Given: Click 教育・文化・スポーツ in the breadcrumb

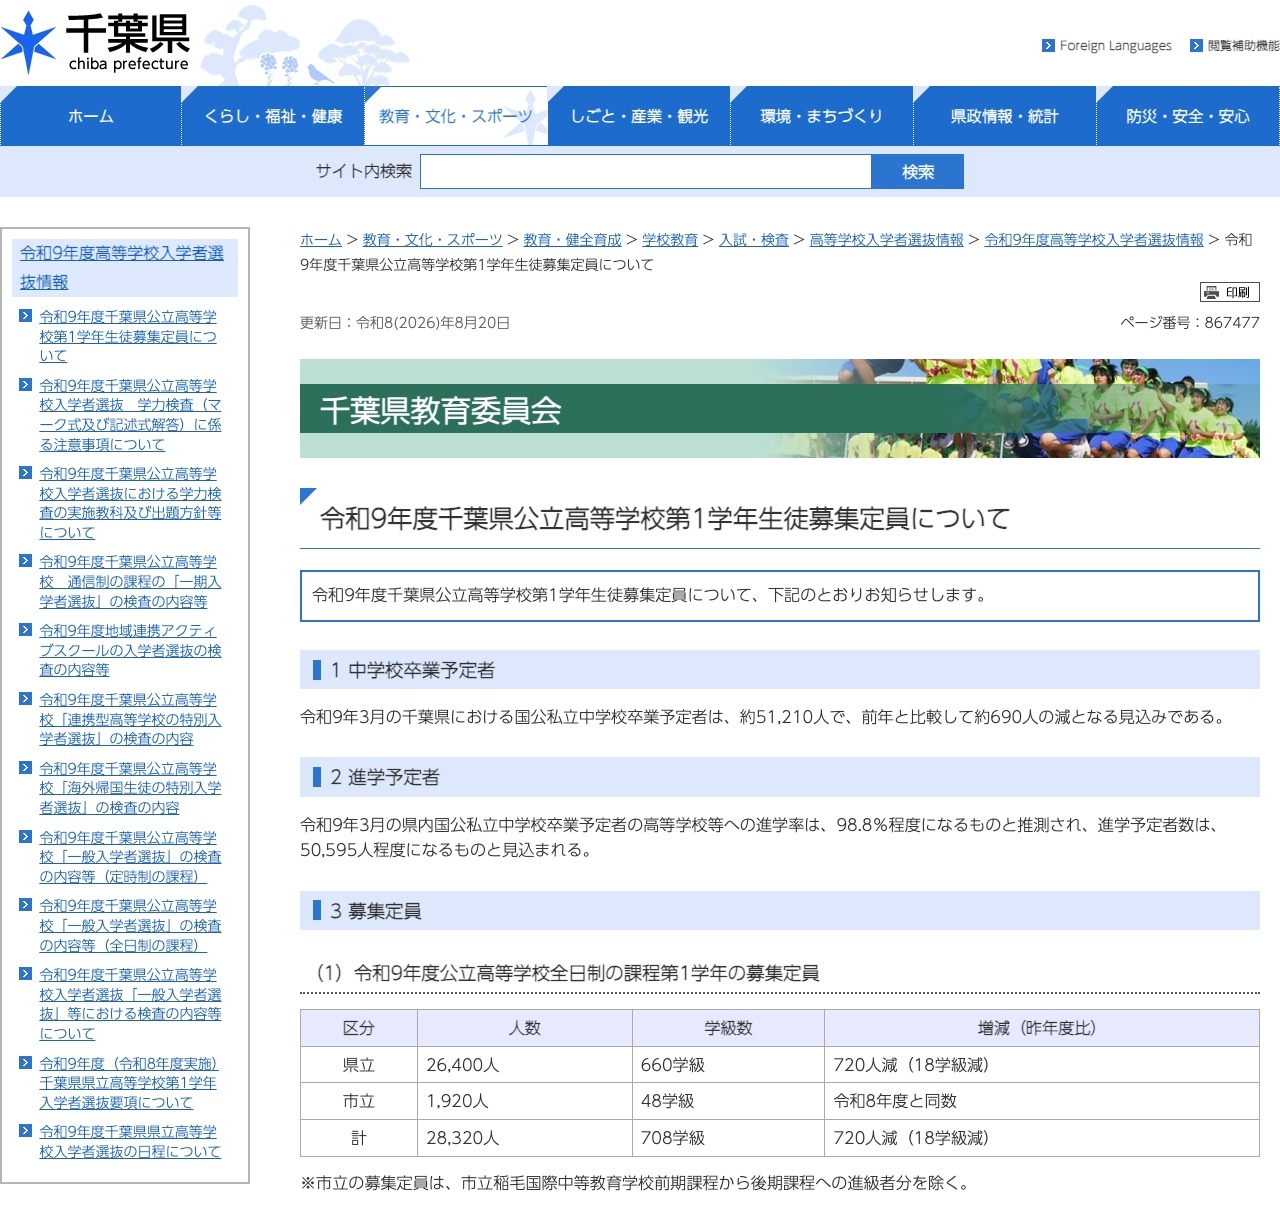Looking at the screenshot, I should (432, 240).
